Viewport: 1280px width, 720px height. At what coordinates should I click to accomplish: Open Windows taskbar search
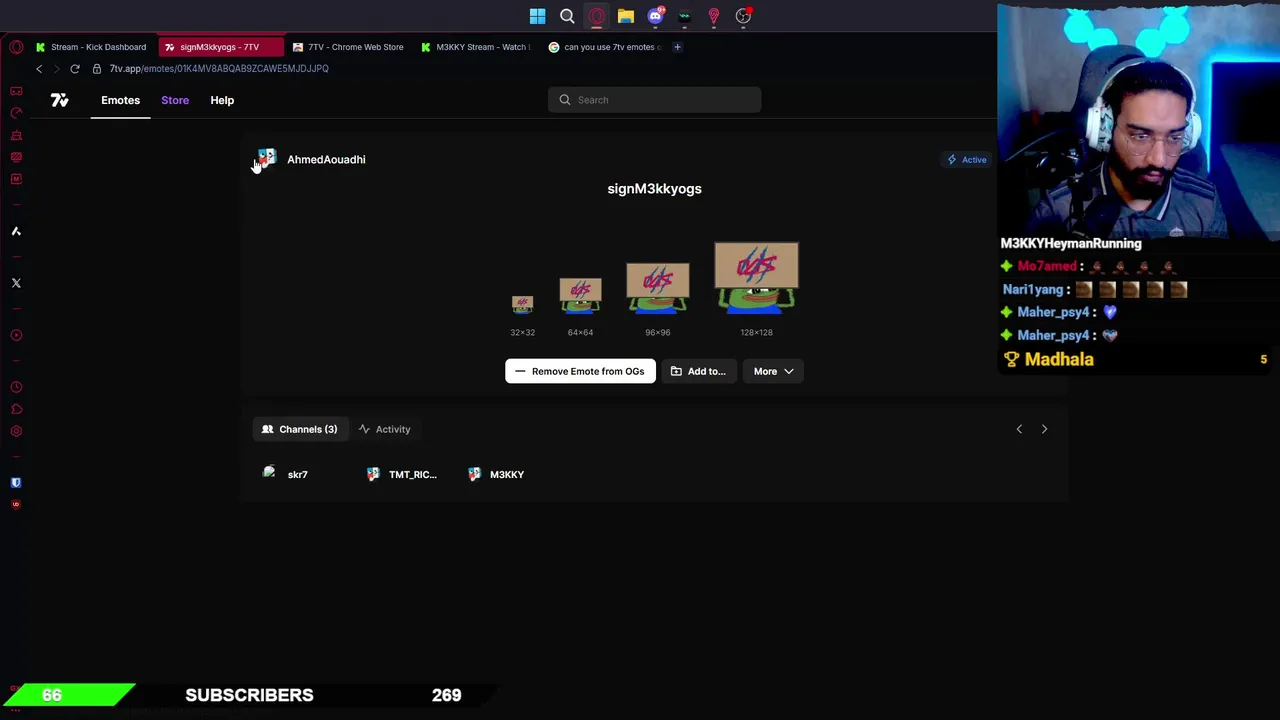(567, 16)
